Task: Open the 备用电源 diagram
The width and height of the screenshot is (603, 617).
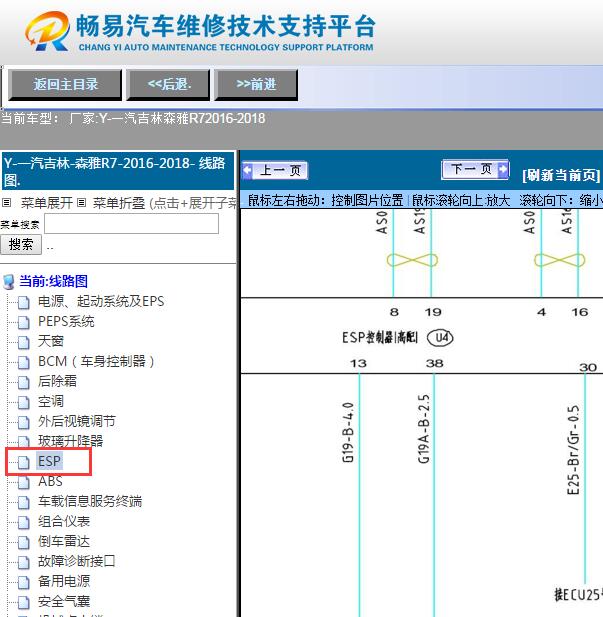Action: (x=64, y=582)
